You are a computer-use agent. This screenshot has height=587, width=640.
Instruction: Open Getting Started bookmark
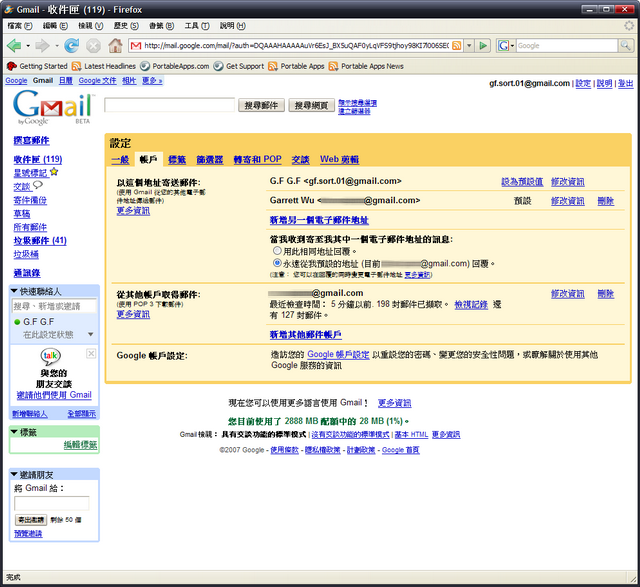pos(37,66)
